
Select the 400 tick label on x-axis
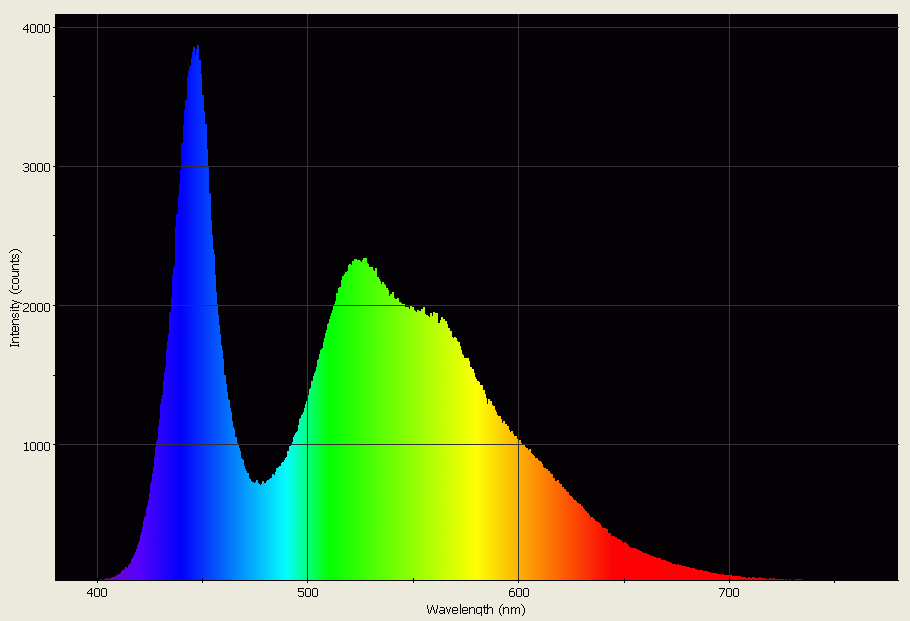(95, 592)
